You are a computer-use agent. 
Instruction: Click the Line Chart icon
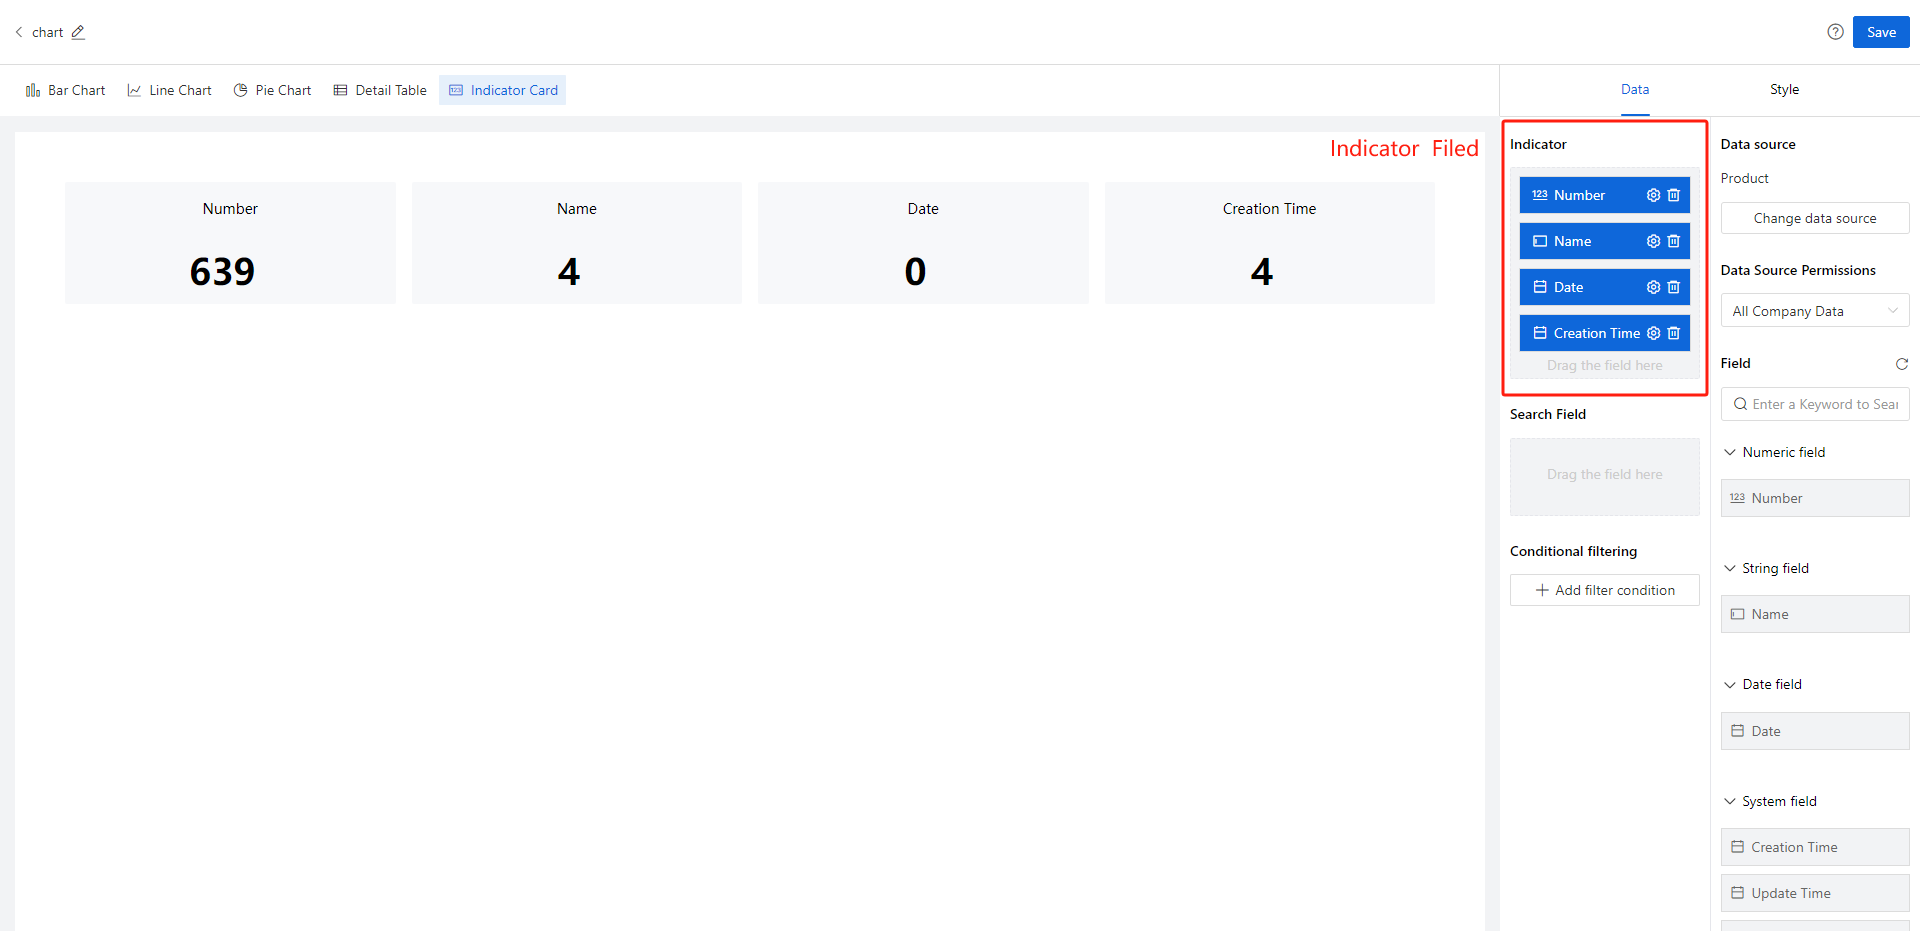[134, 90]
